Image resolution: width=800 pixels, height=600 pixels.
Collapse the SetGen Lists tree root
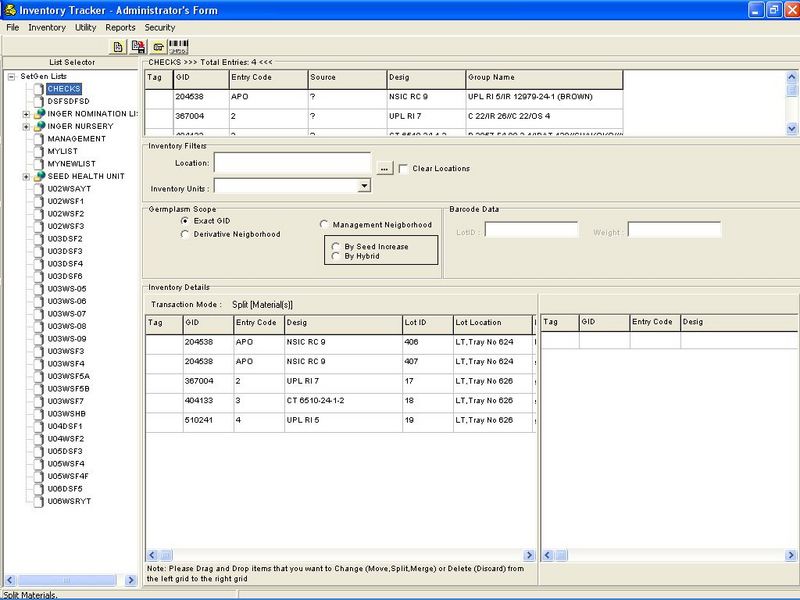pyautogui.click(x=11, y=77)
